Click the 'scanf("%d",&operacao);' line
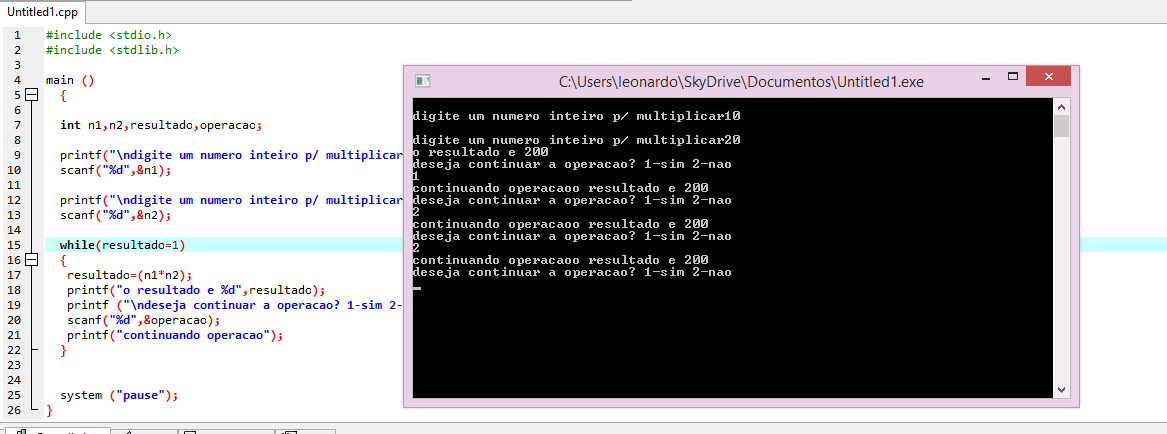The height and width of the screenshot is (434, 1167). (x=144, y=320)
